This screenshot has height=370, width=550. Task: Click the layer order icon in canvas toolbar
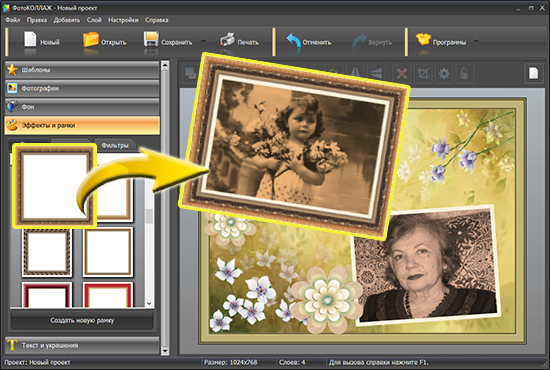(190, 73)
